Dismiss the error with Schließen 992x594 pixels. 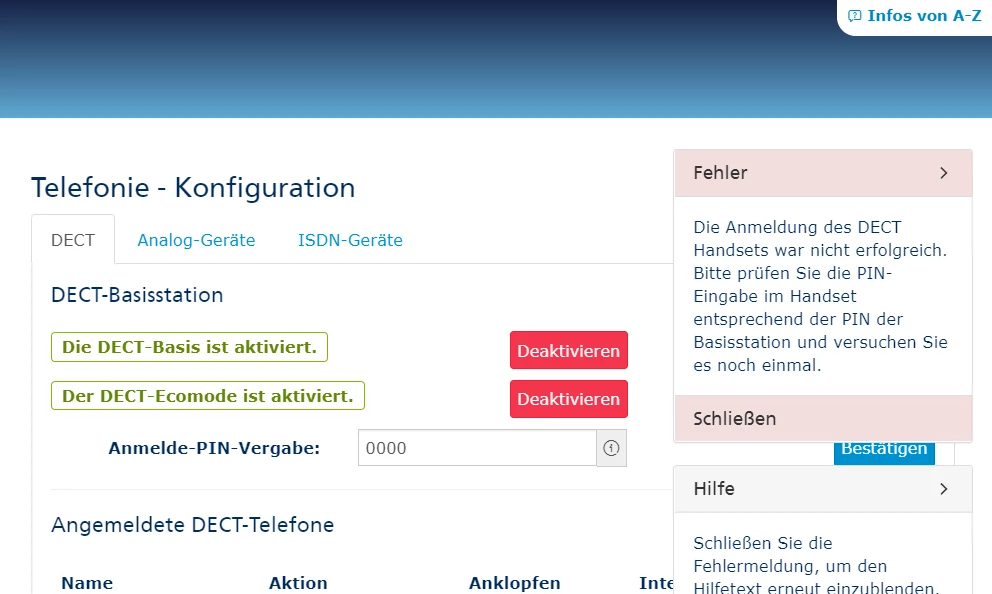(735, 419)
